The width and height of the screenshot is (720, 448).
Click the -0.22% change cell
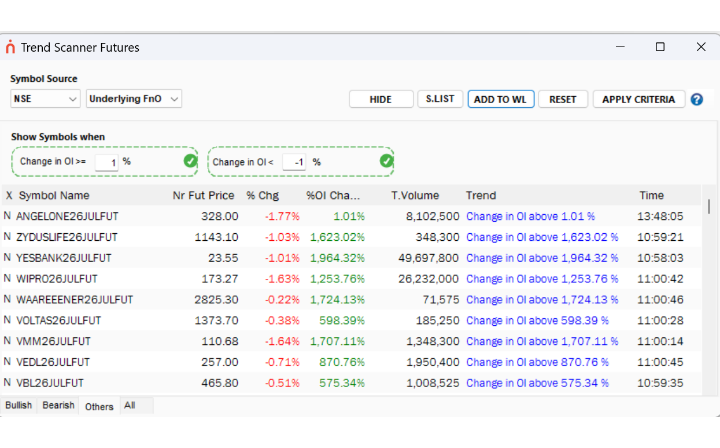coord(282,300)
